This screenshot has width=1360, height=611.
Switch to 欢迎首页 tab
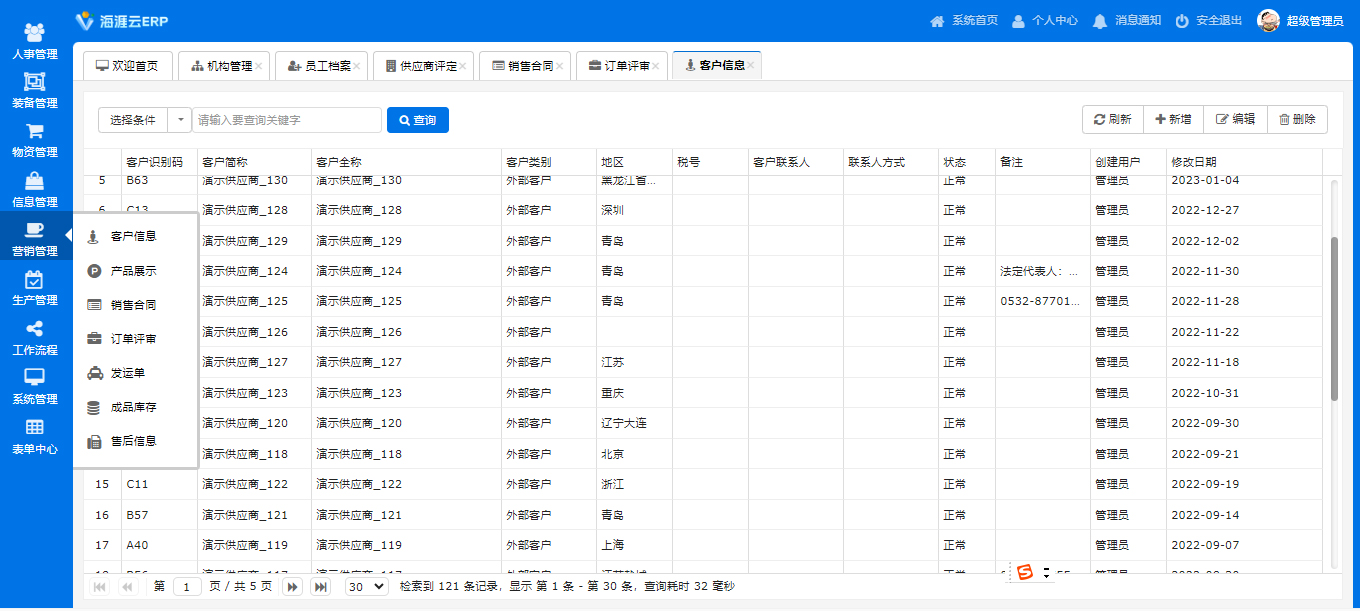click(x=127, y=66)
